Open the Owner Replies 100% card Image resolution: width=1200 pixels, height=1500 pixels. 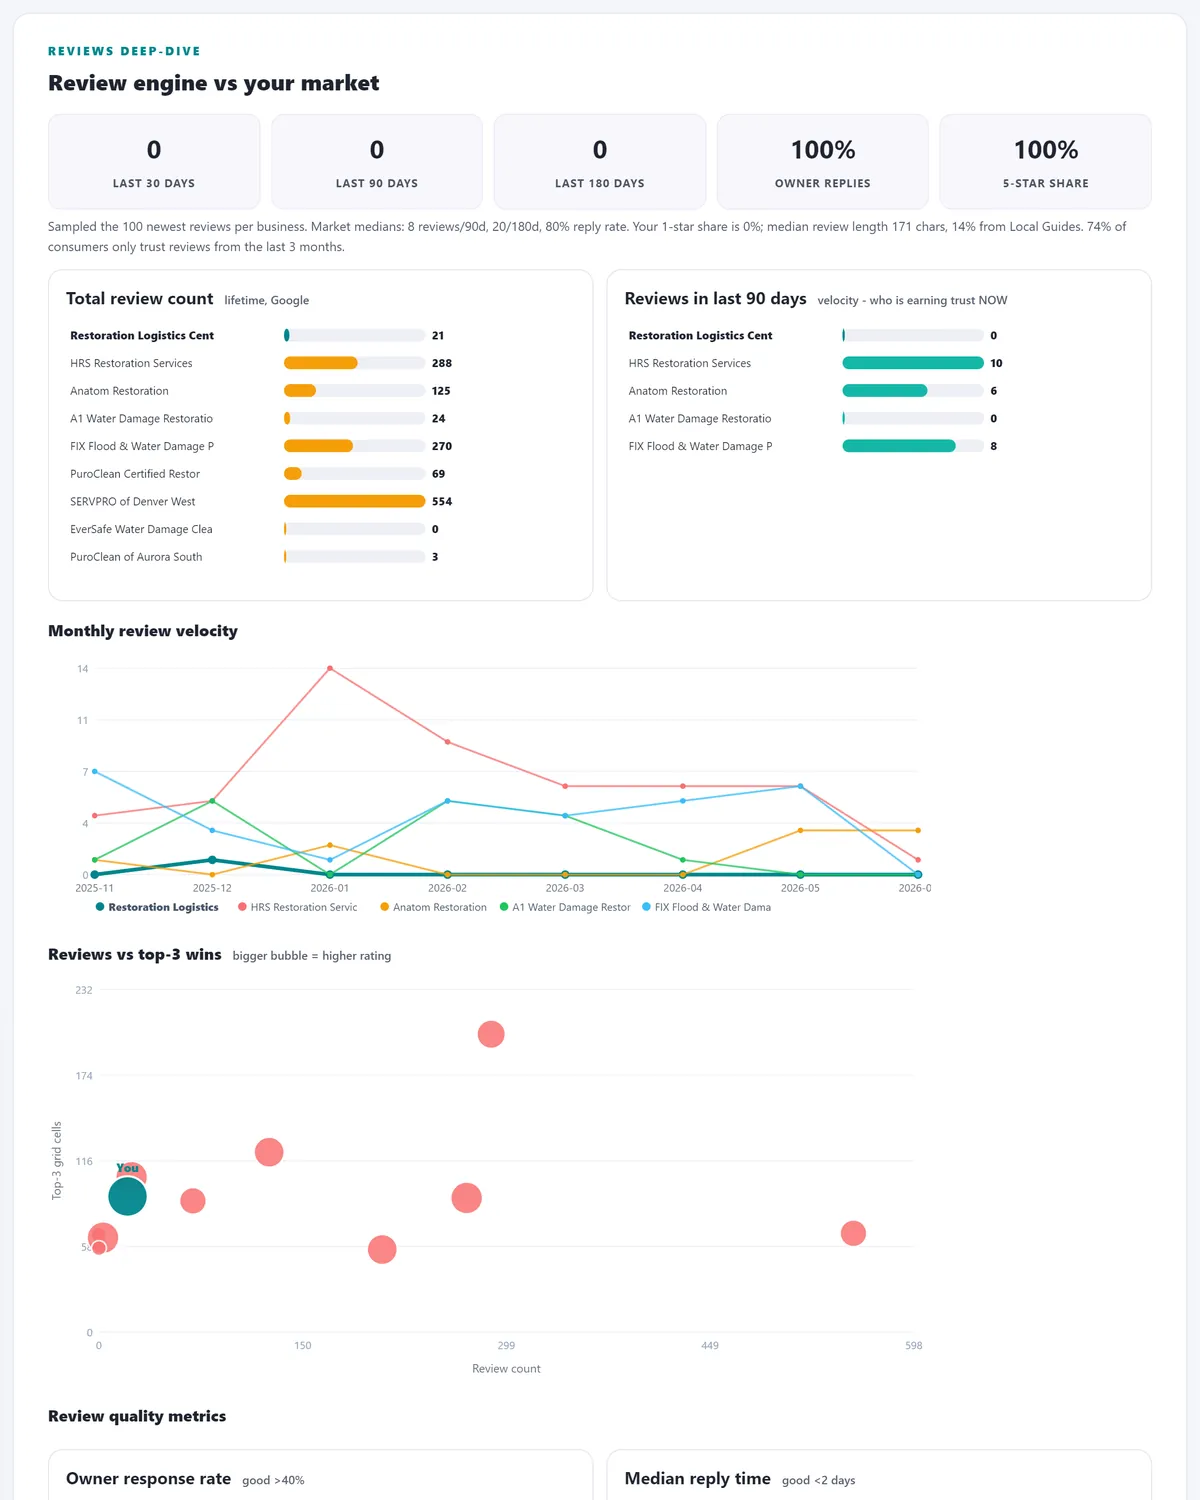pos(823,161)
